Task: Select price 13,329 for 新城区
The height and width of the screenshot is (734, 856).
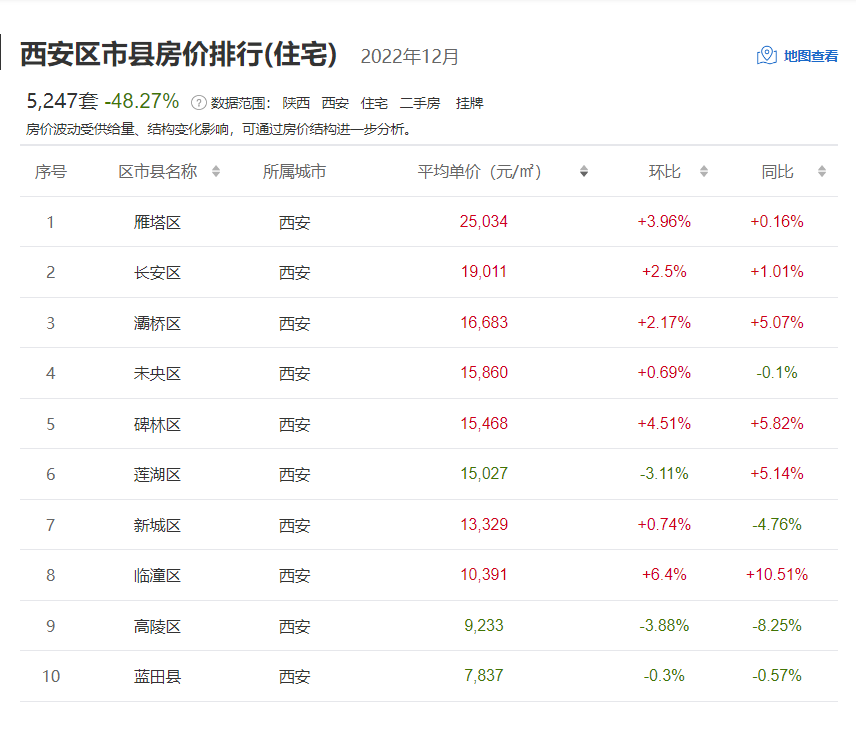Action: click(x=484, y=524)
